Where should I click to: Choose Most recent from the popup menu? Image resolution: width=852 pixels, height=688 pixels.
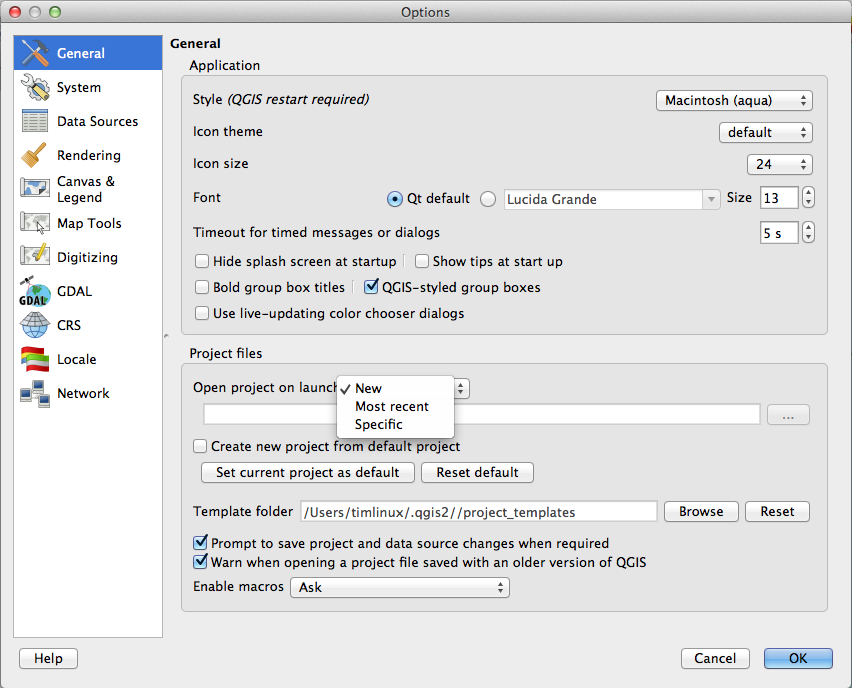[391, 407]
